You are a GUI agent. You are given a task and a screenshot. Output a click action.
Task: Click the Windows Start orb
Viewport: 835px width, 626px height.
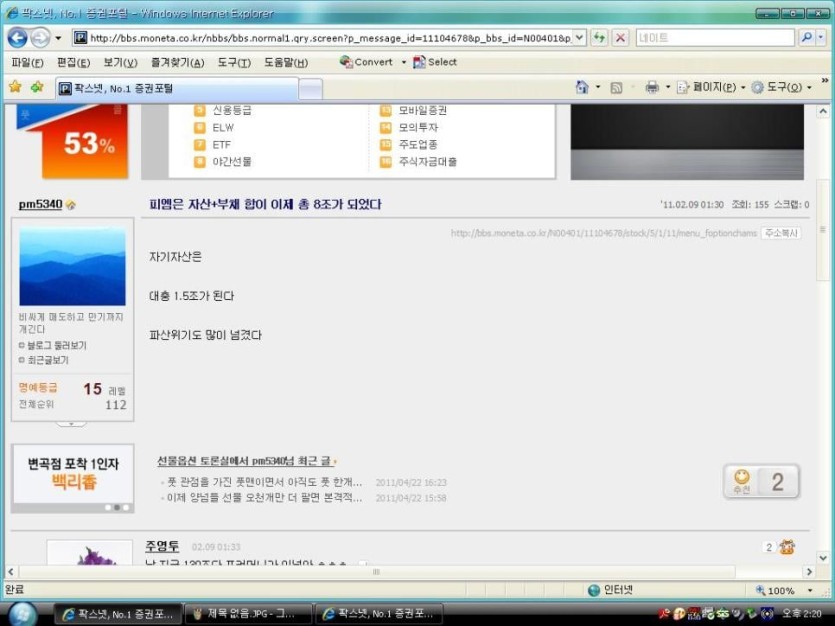22,612
